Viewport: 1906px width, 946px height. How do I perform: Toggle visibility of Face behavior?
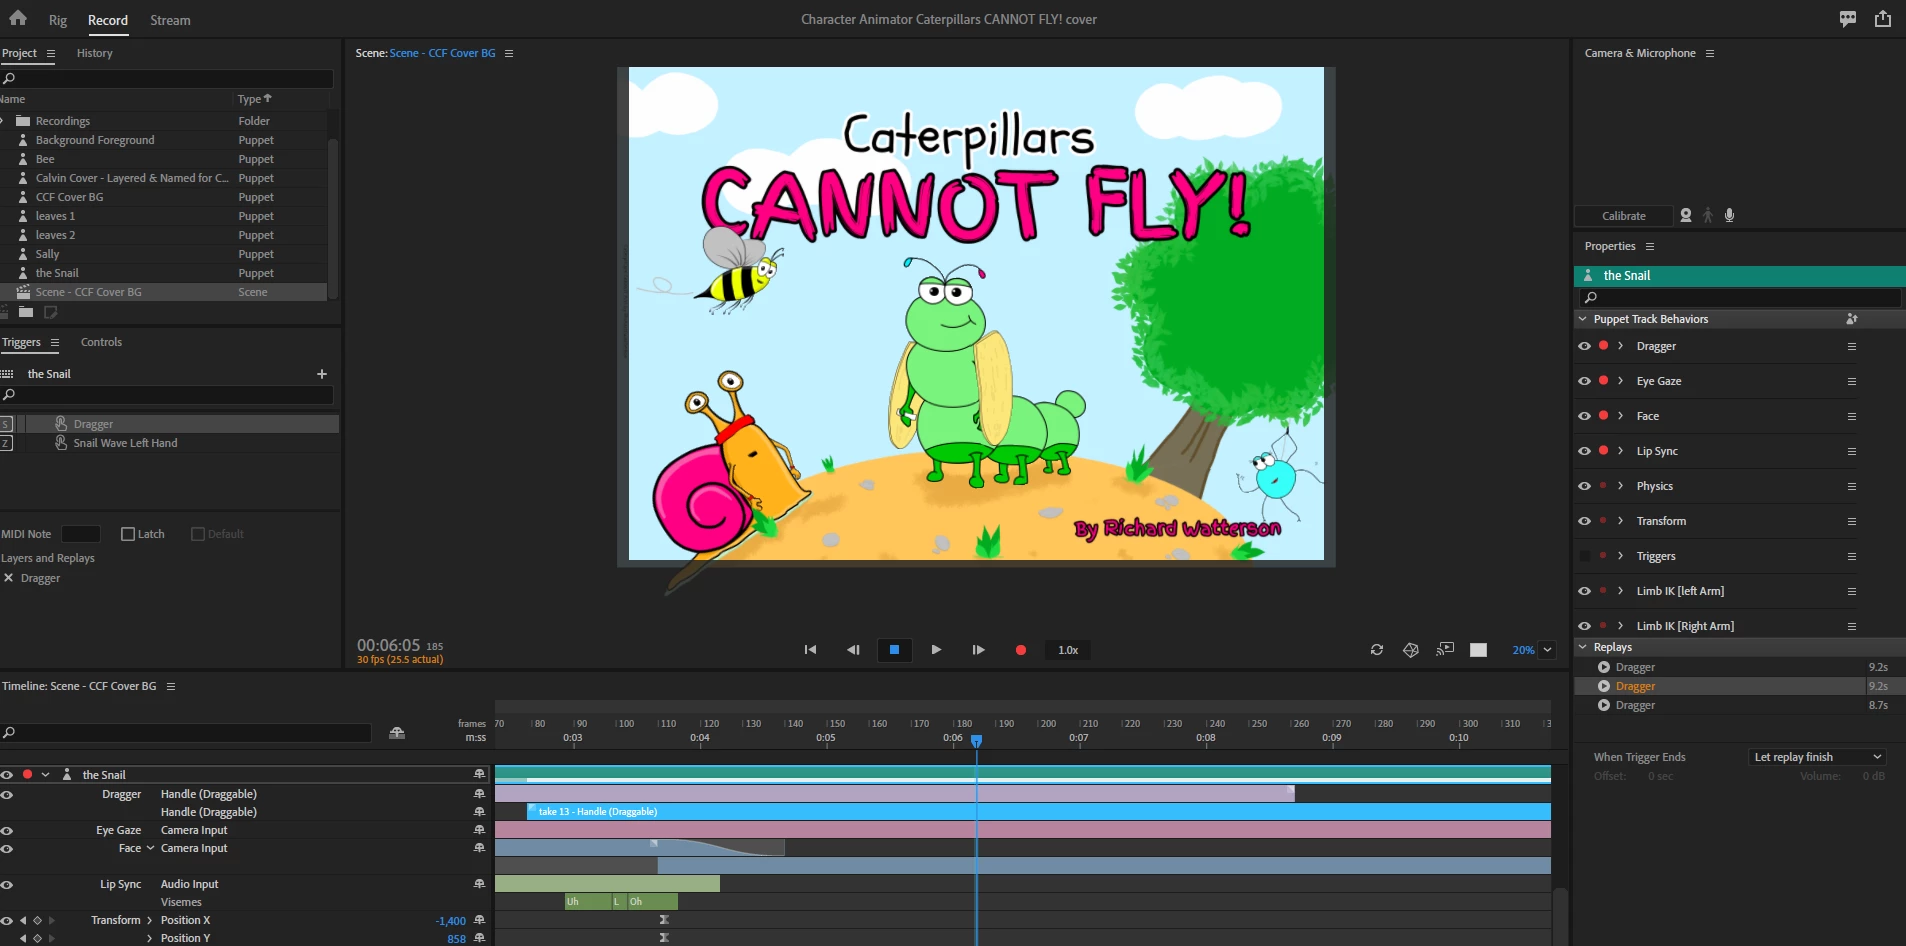(x=1584, y=416)
